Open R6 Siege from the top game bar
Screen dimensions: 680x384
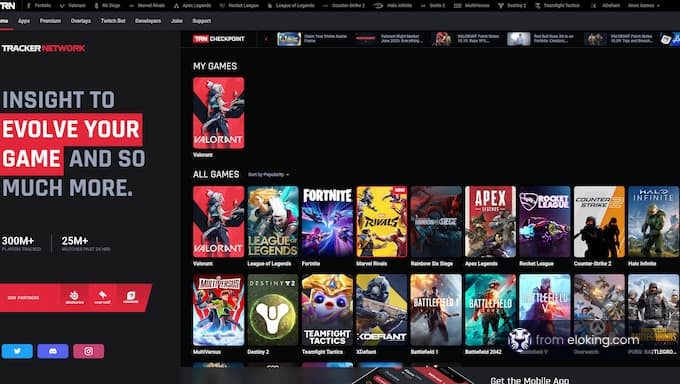click(x=107, y=6)
